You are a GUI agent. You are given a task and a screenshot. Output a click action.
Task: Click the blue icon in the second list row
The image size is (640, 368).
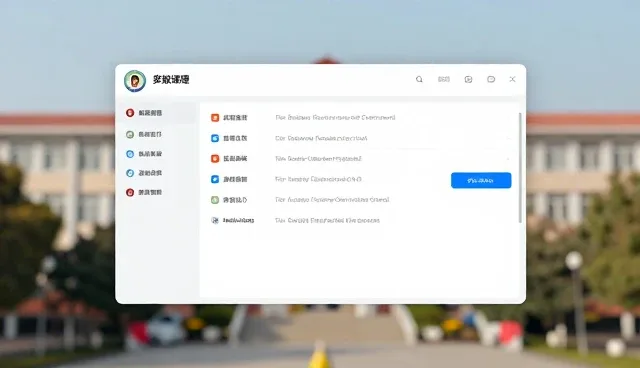(215, 138)
